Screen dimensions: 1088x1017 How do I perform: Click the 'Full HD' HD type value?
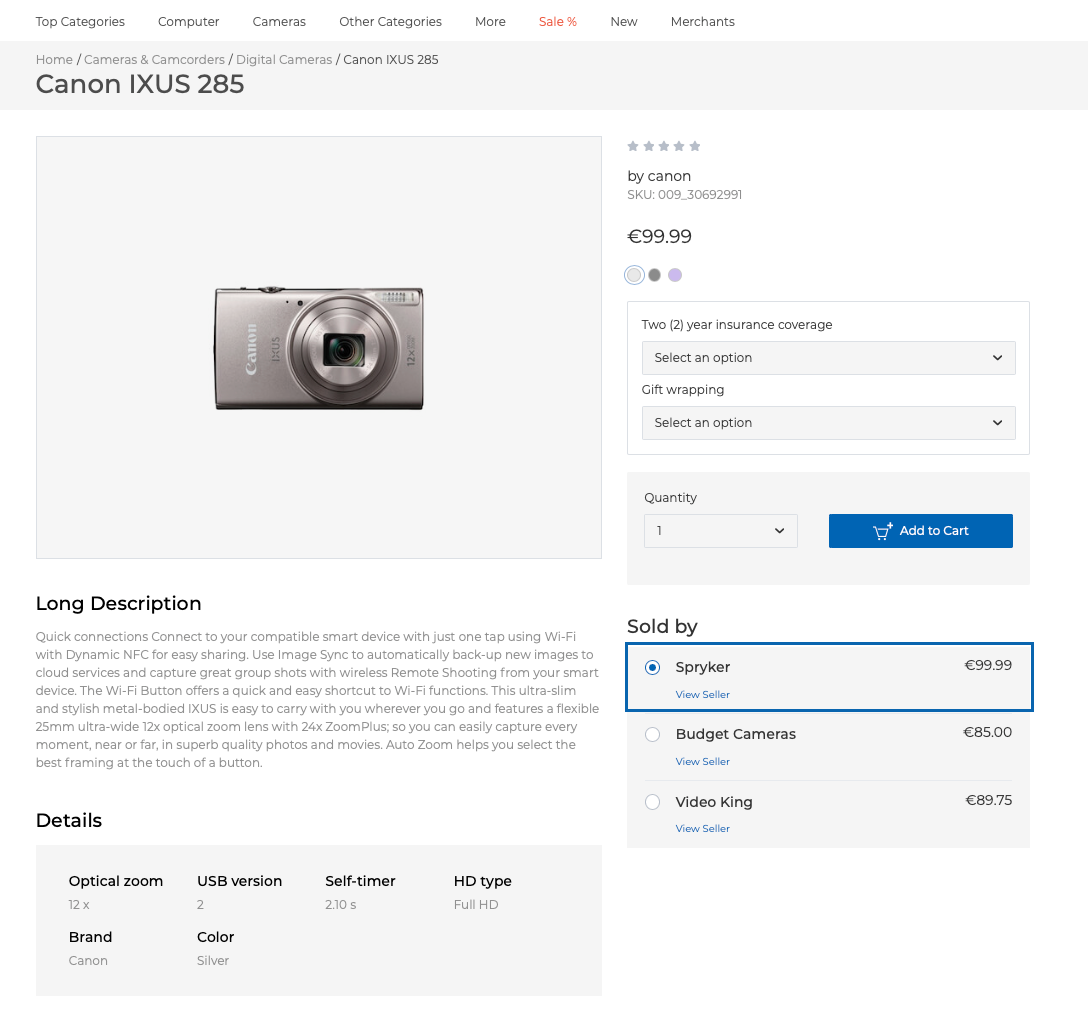click(476, 905)
